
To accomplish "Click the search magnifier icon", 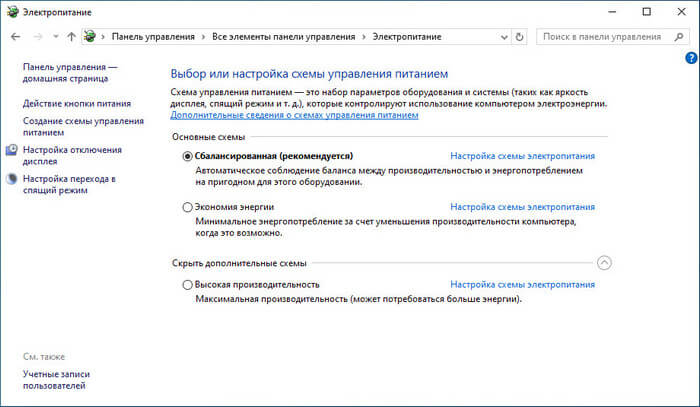I will (x=679, y=37).
